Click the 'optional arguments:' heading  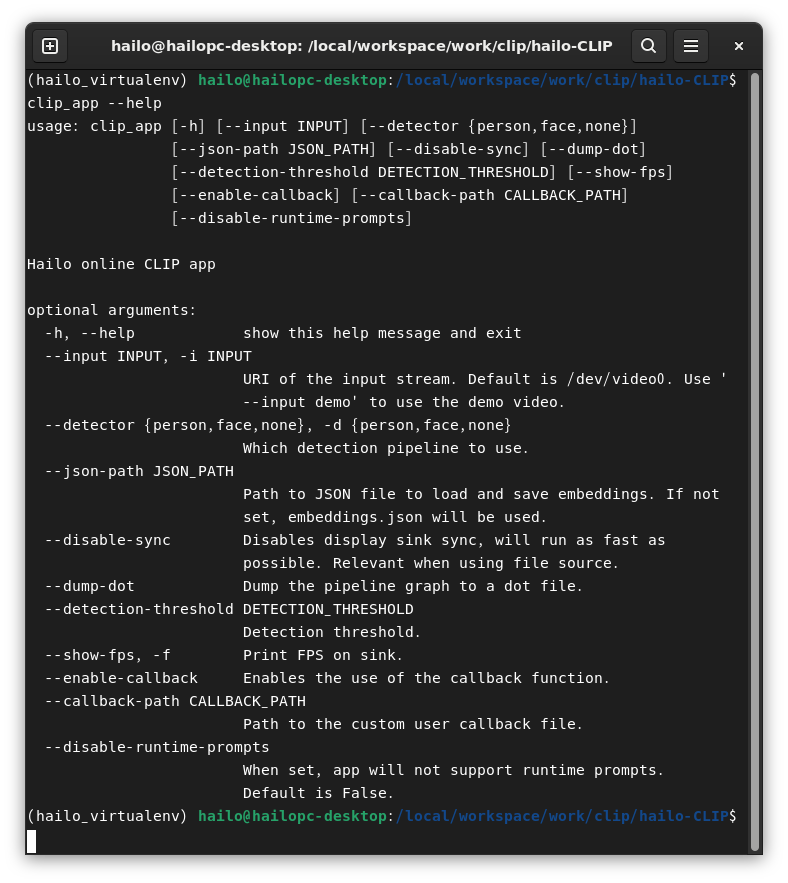pos(112,310)
